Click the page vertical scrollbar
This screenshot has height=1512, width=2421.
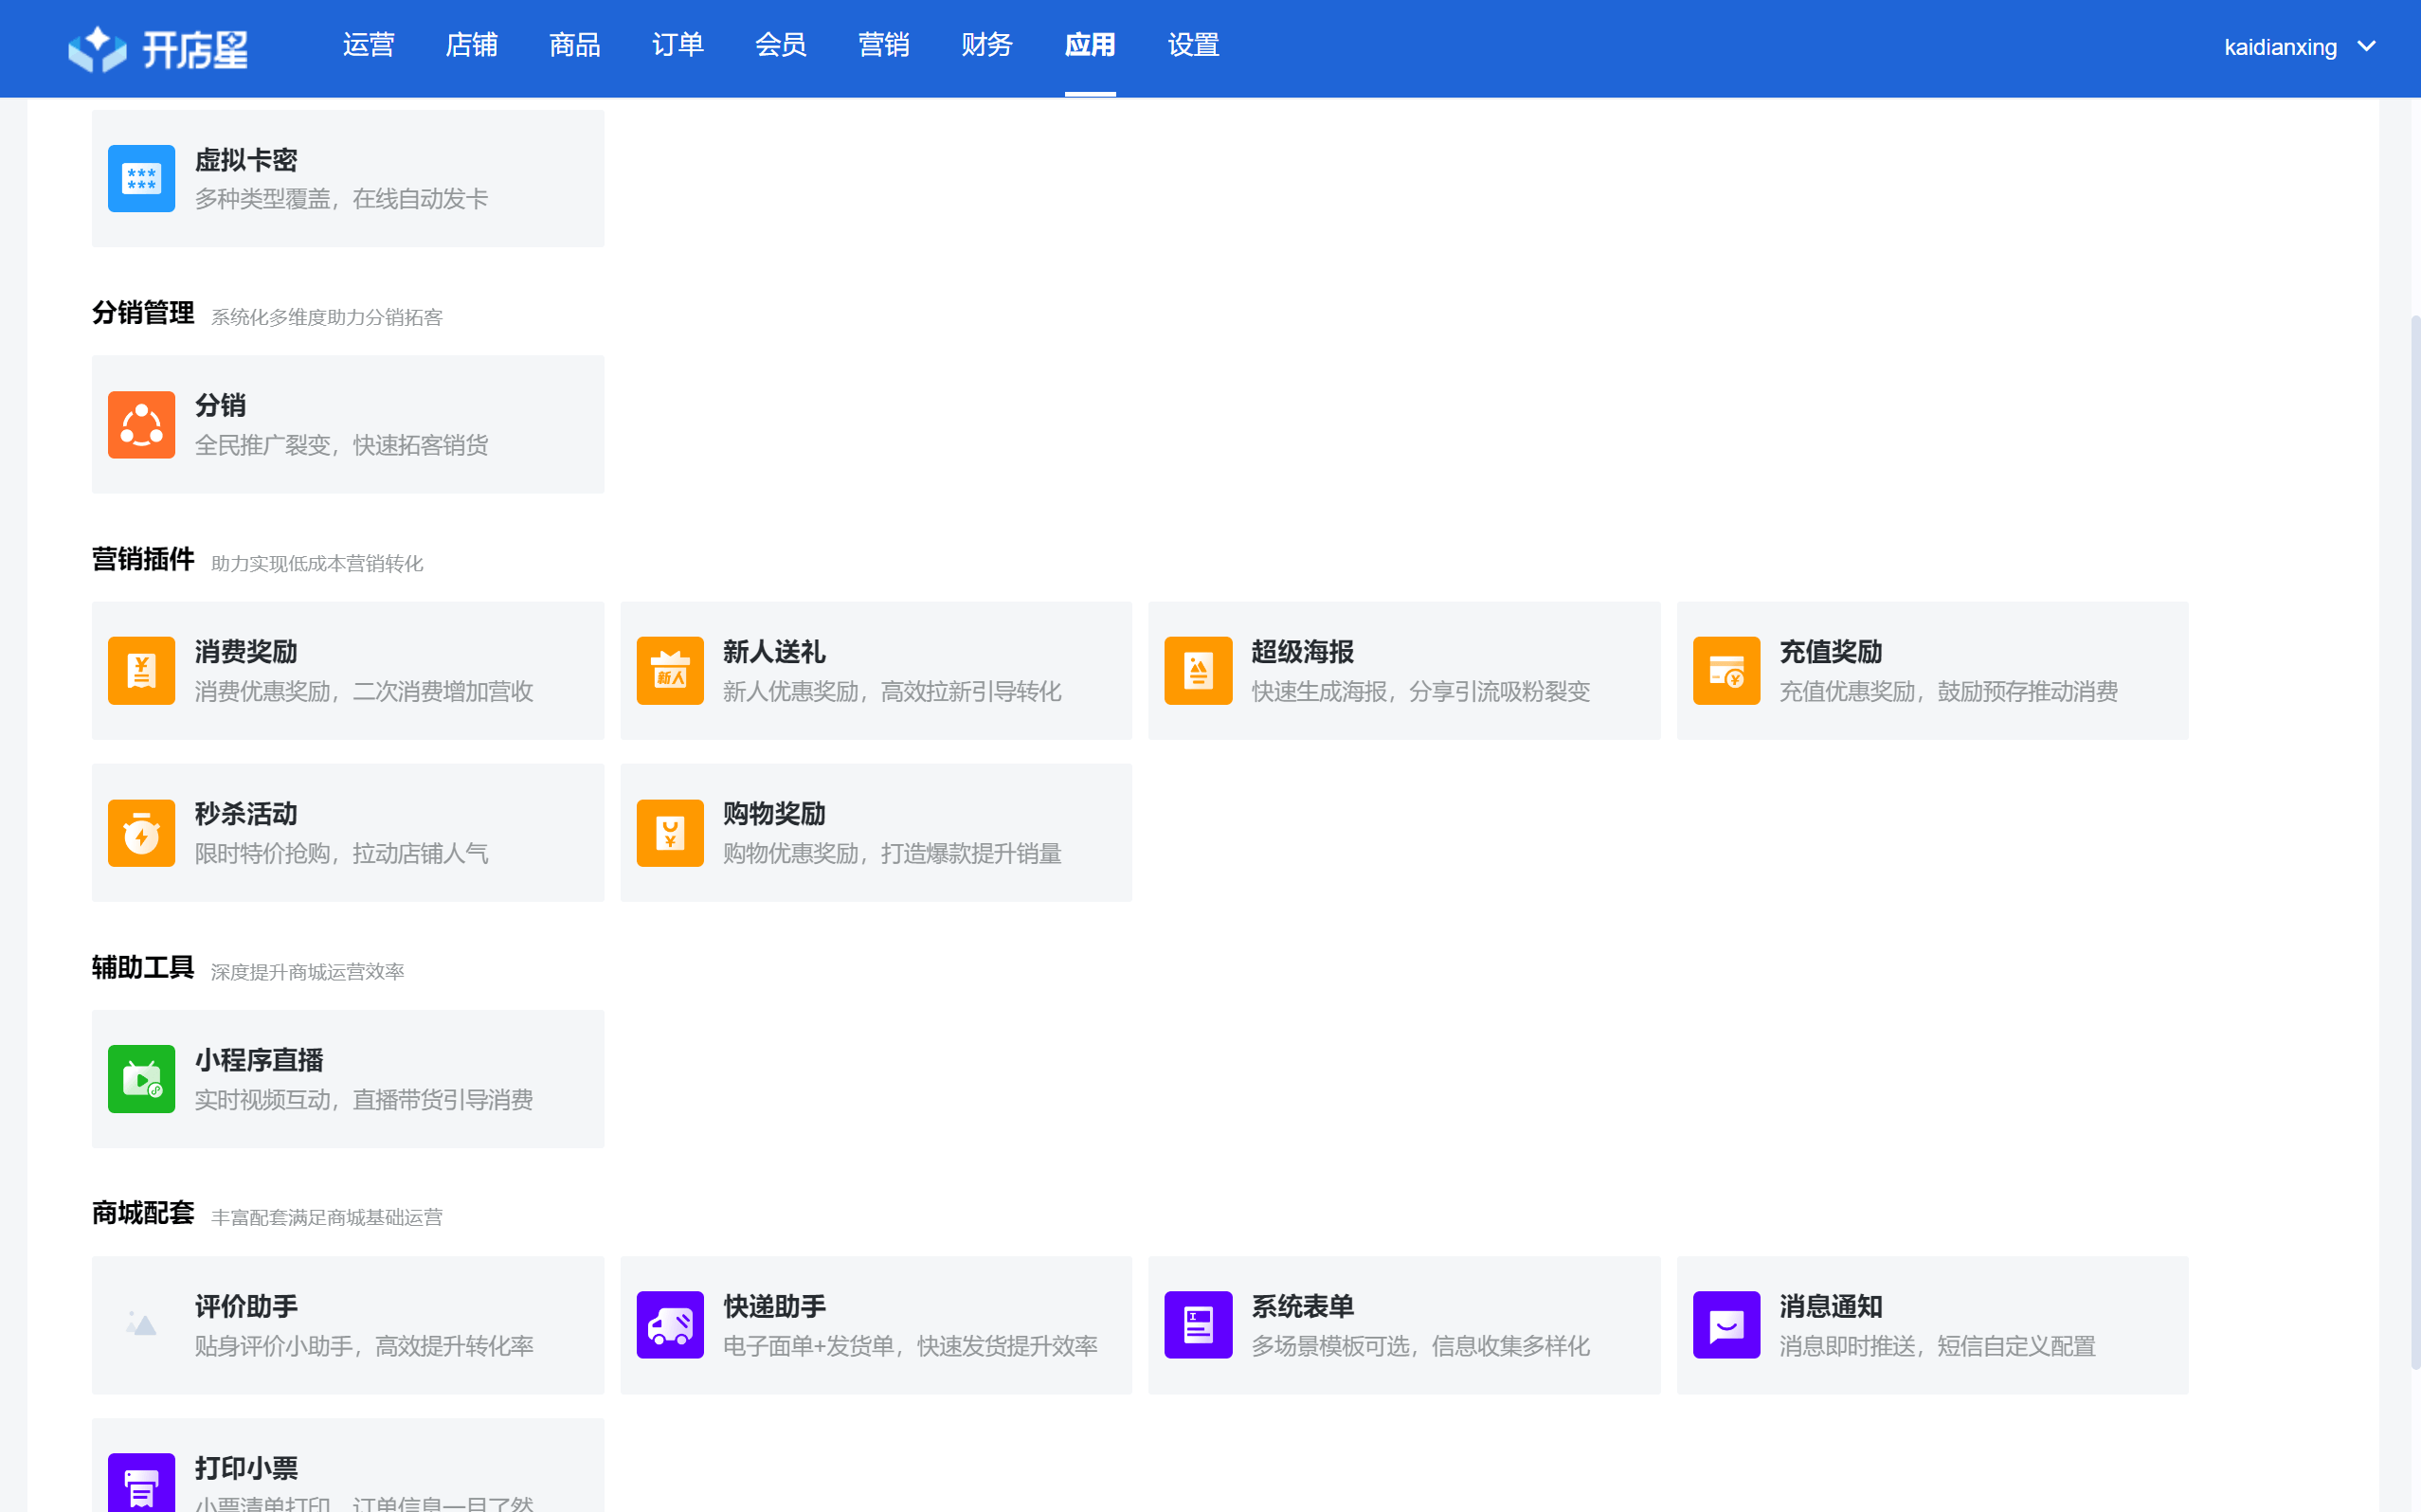click(x=2415, y=840)
